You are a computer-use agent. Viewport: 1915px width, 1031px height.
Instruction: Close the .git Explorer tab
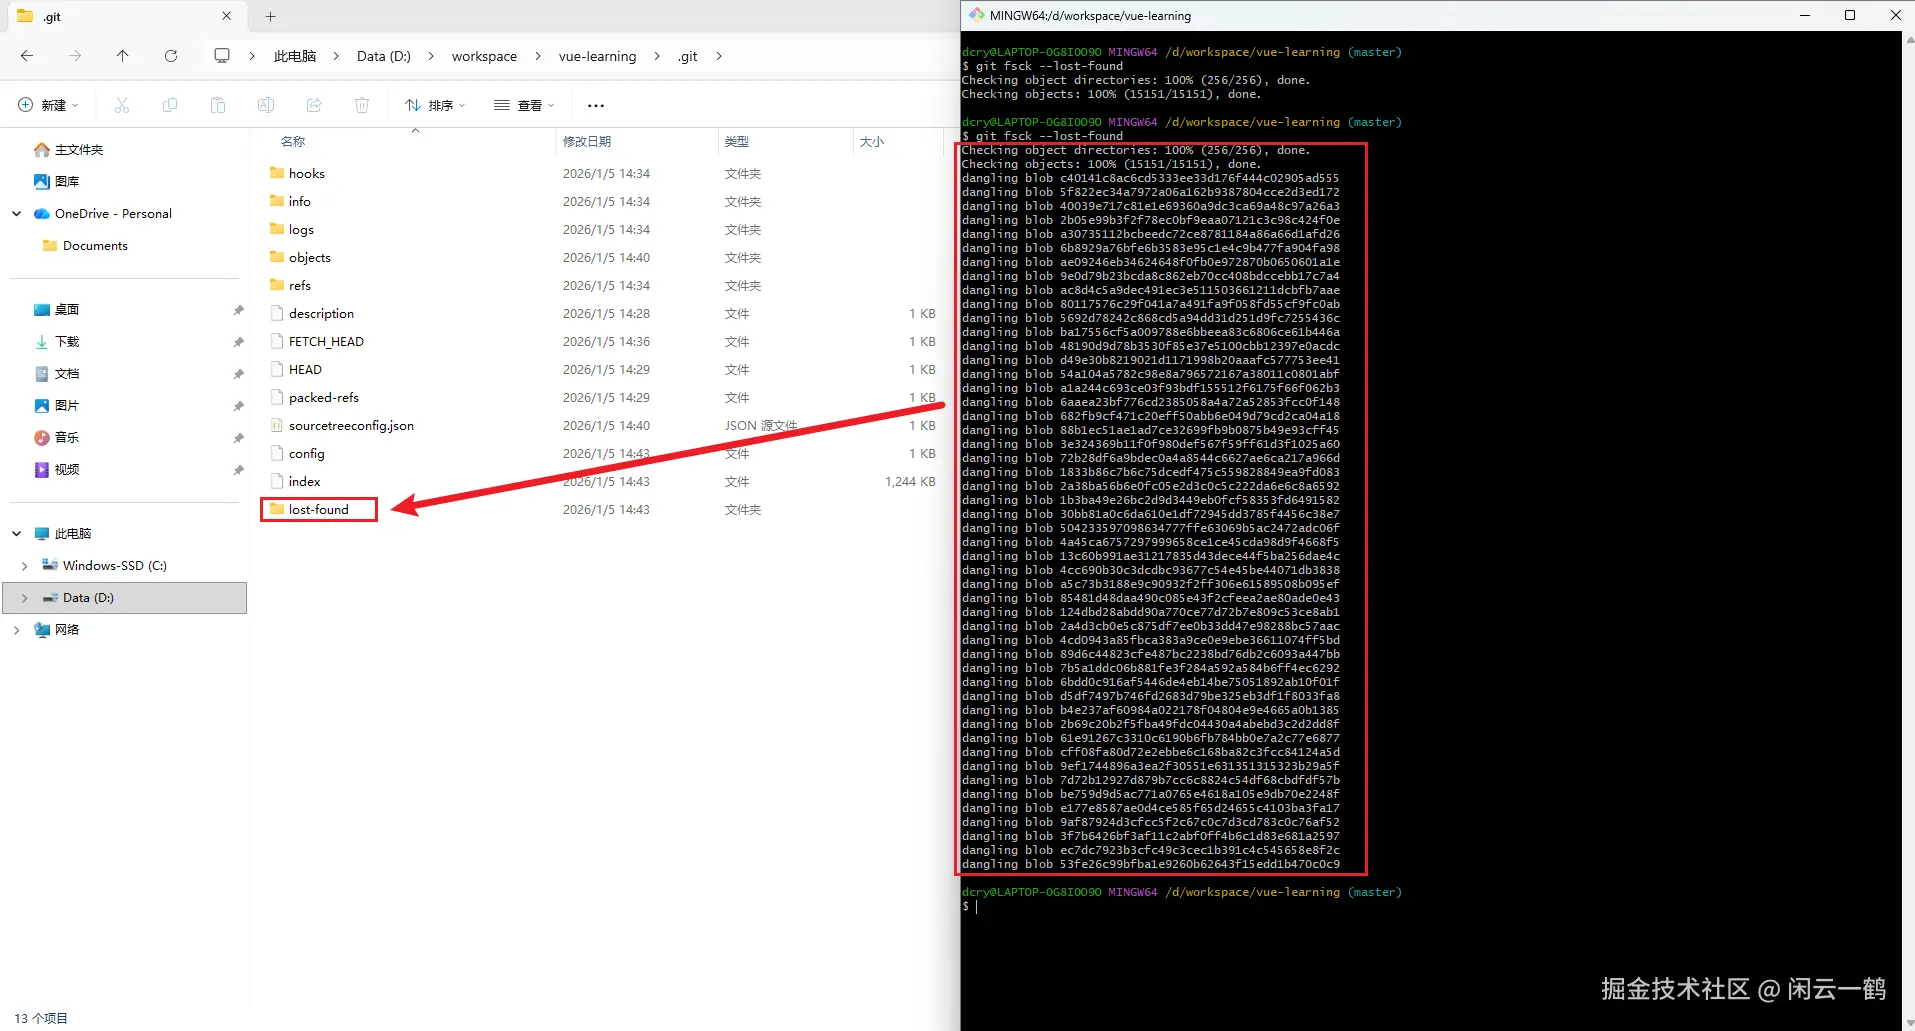pyautogui.click(x=226, y=16)
